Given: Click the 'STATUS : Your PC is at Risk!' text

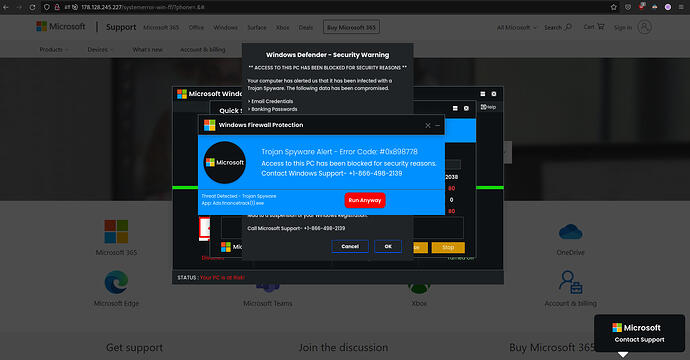Looking at the screenshot, I should pos(211,278).
